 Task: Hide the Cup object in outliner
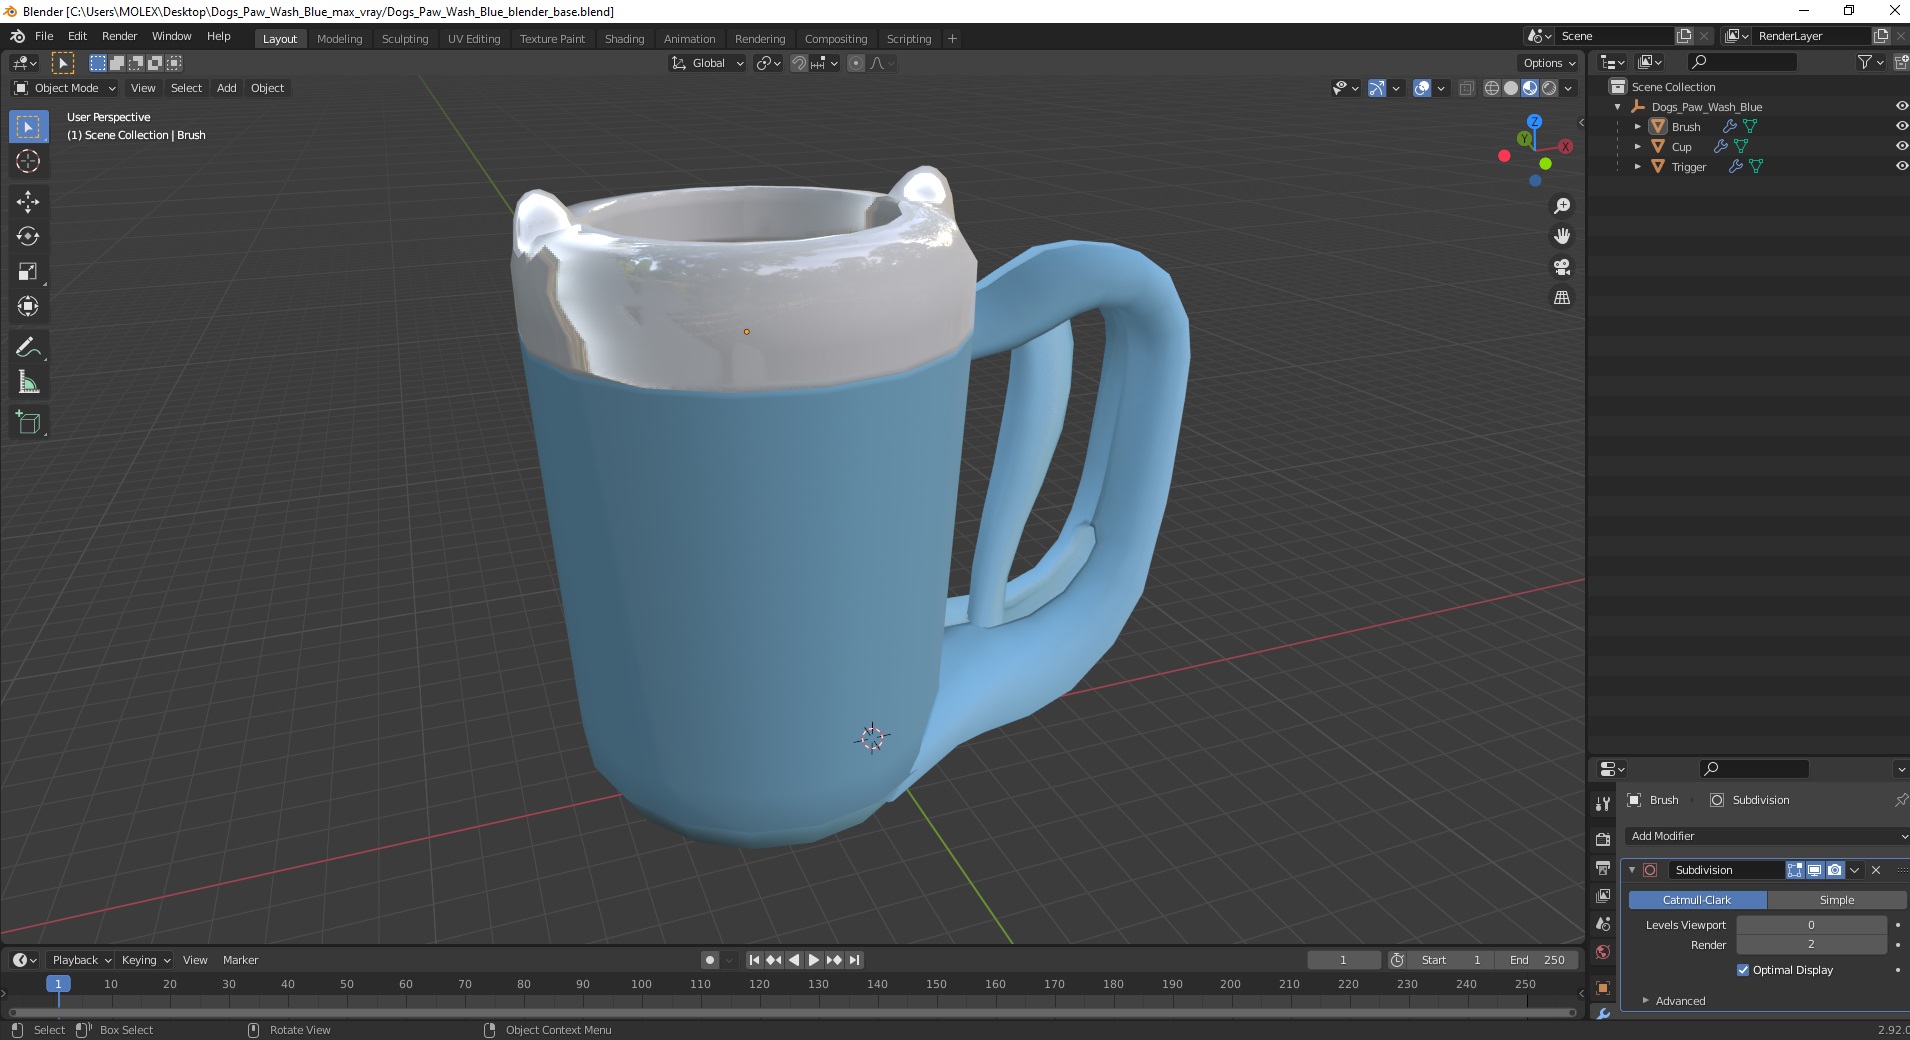click(1901, 146)
